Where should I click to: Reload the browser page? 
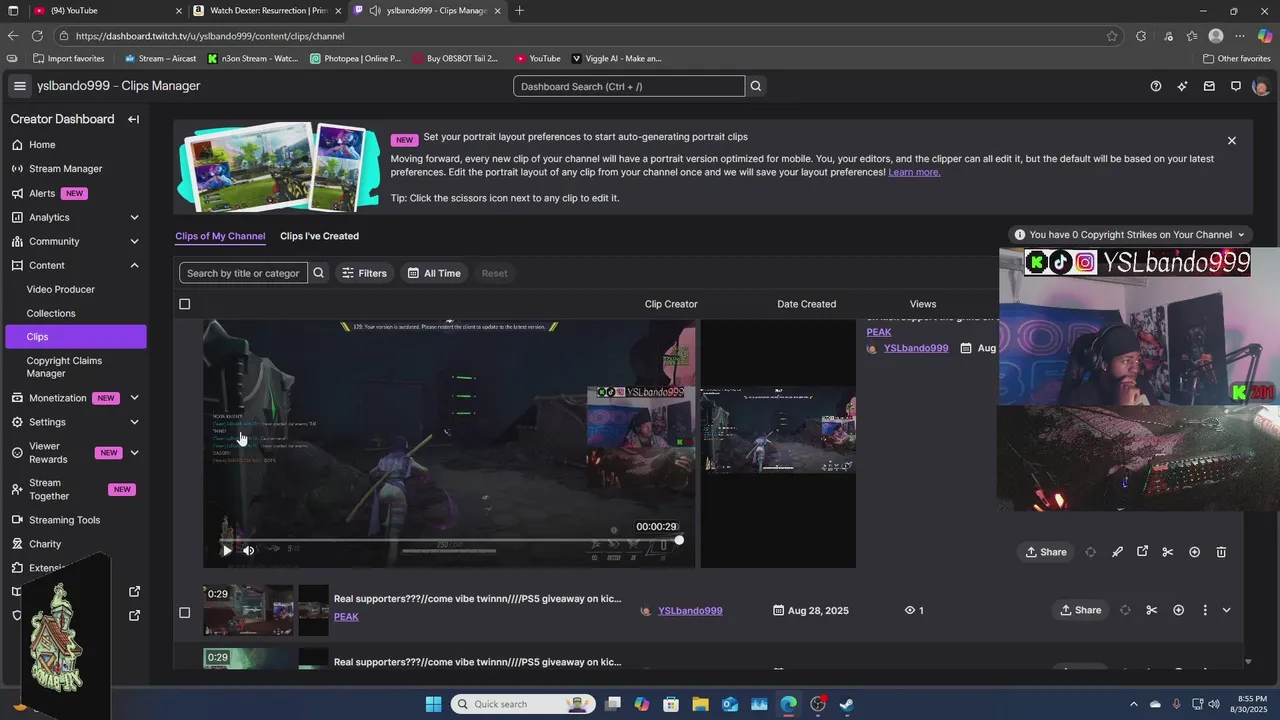tap(37, 36)
